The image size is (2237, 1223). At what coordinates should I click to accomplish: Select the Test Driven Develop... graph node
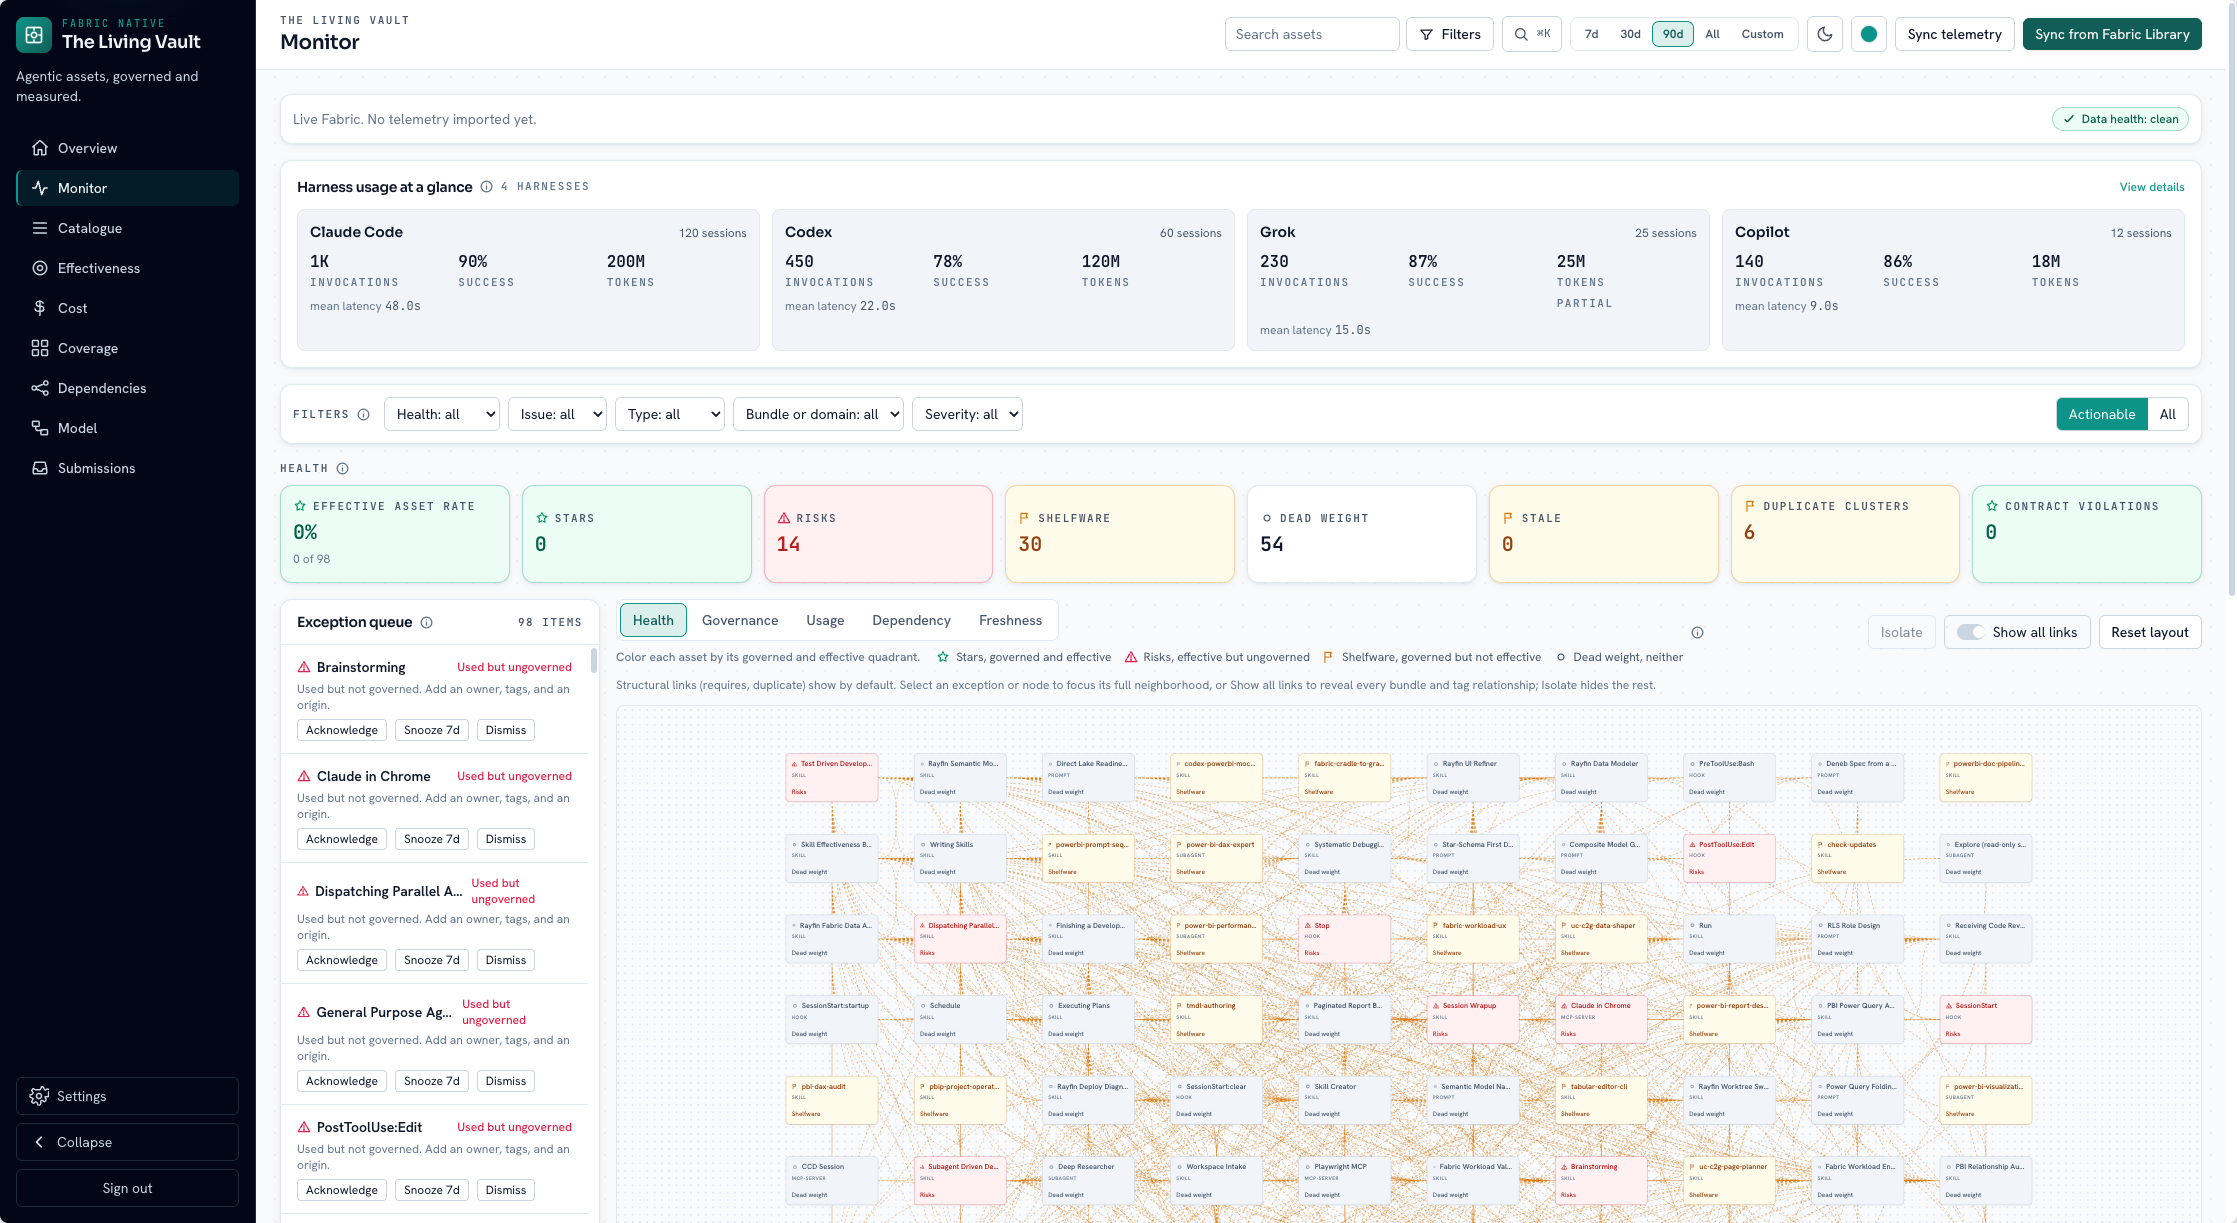[832, 777]
